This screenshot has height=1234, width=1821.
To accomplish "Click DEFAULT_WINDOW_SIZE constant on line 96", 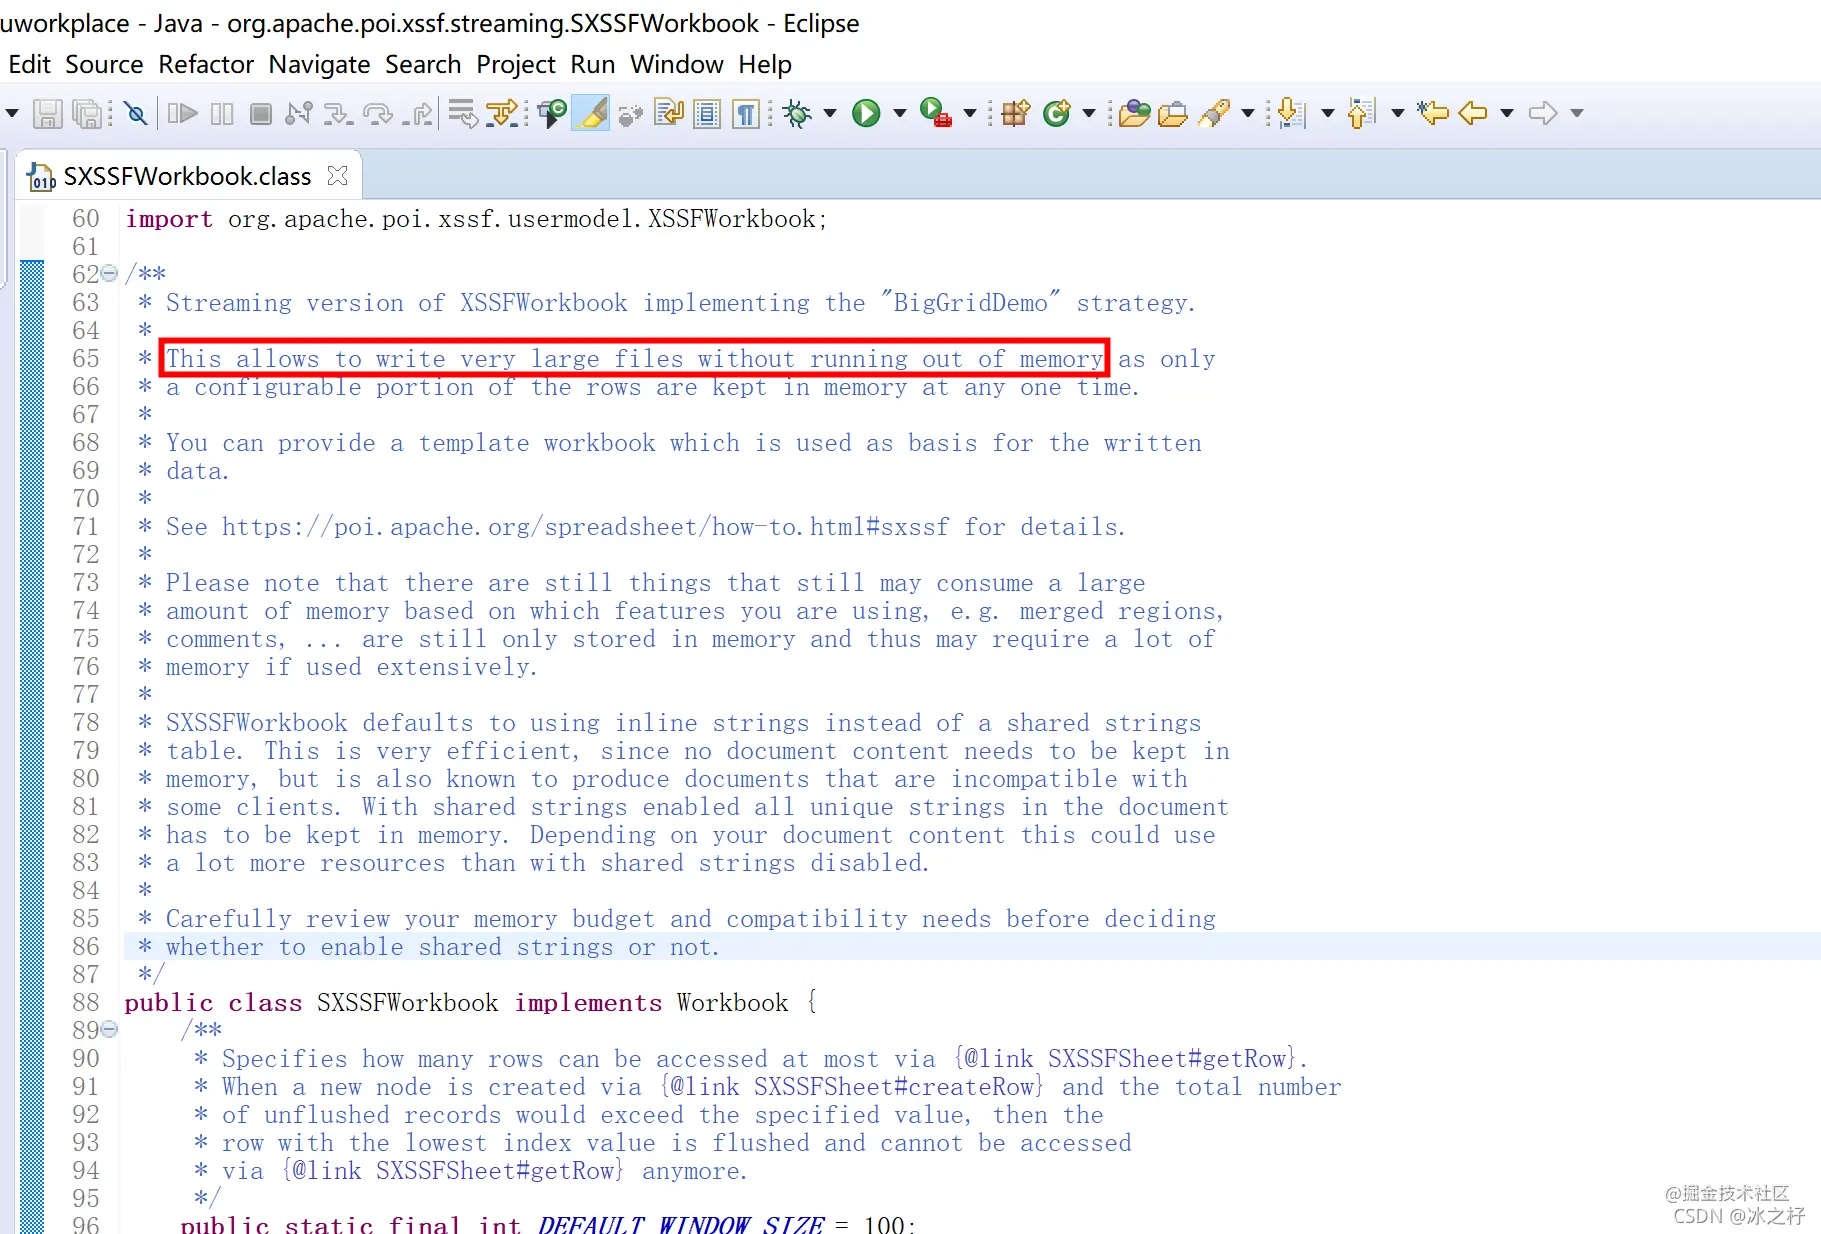I will click(681, 1225).
